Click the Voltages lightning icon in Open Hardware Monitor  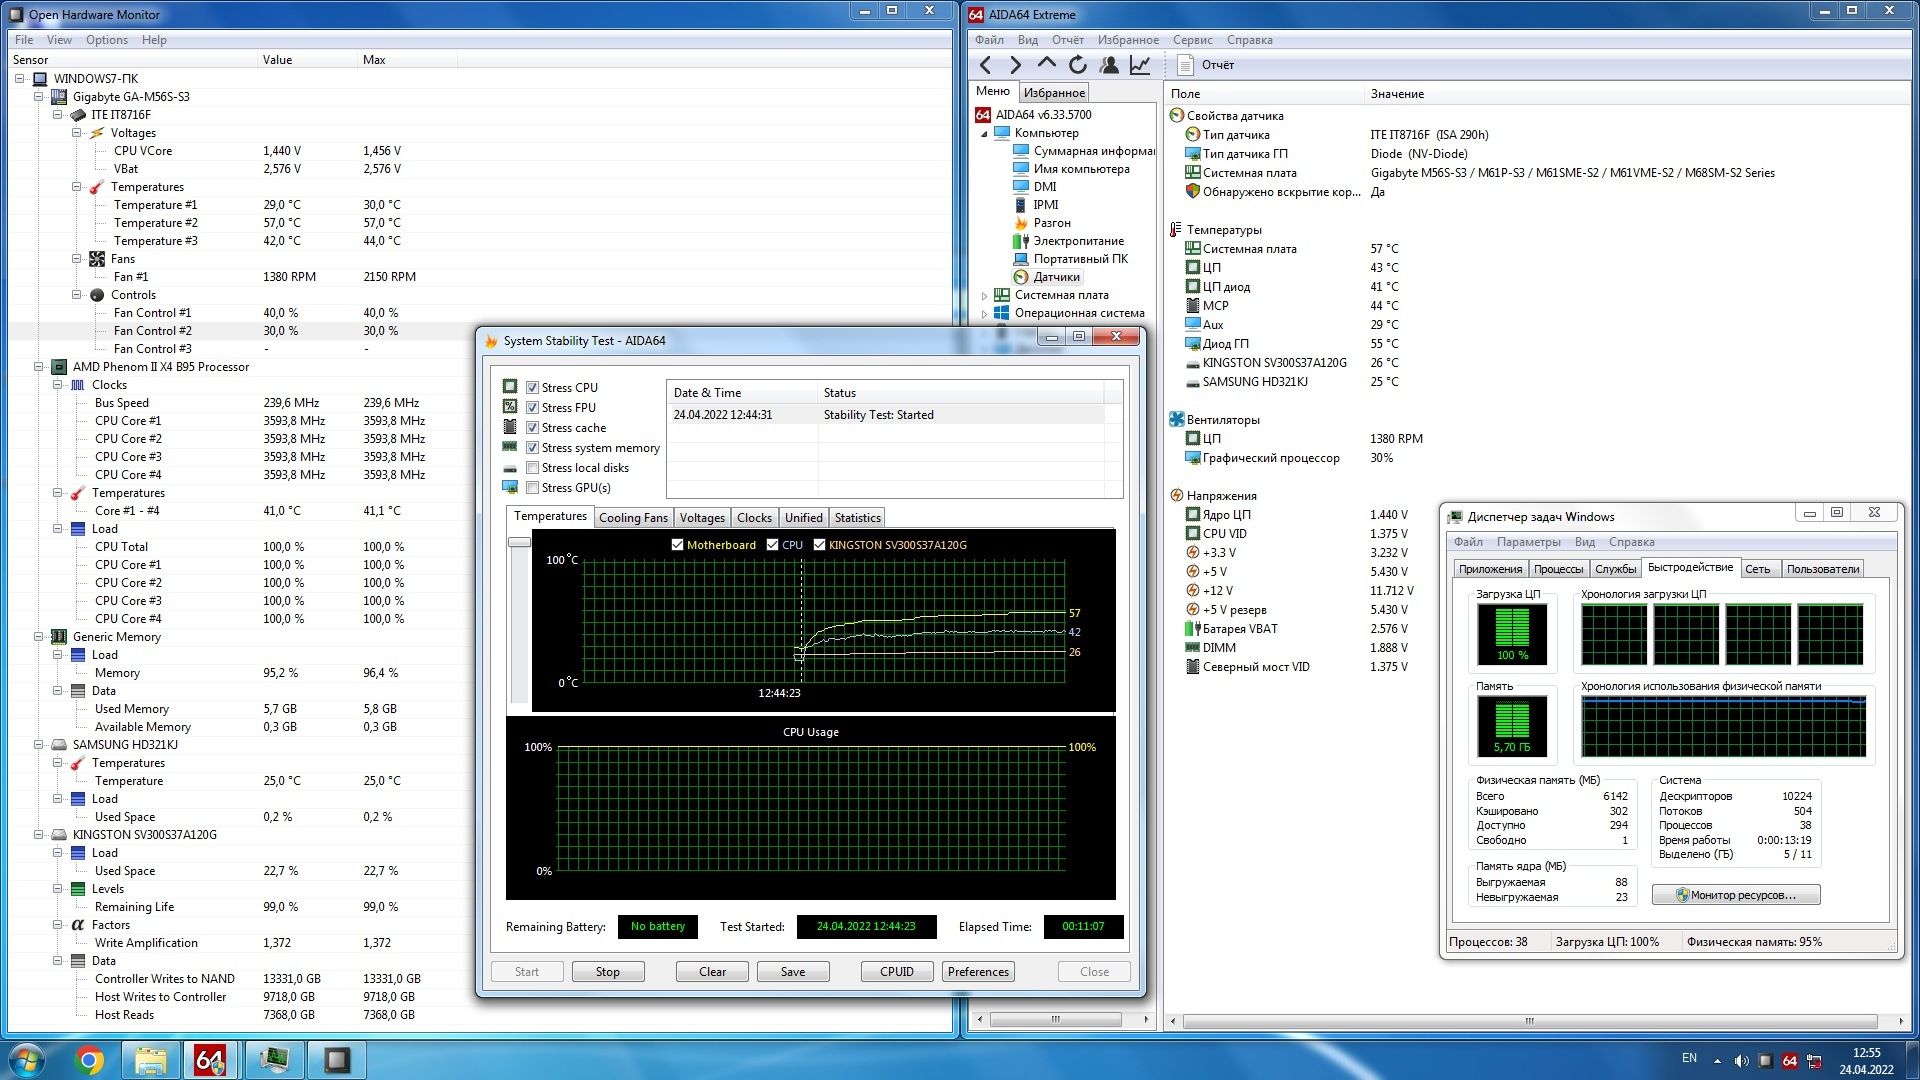coord(97,133)
